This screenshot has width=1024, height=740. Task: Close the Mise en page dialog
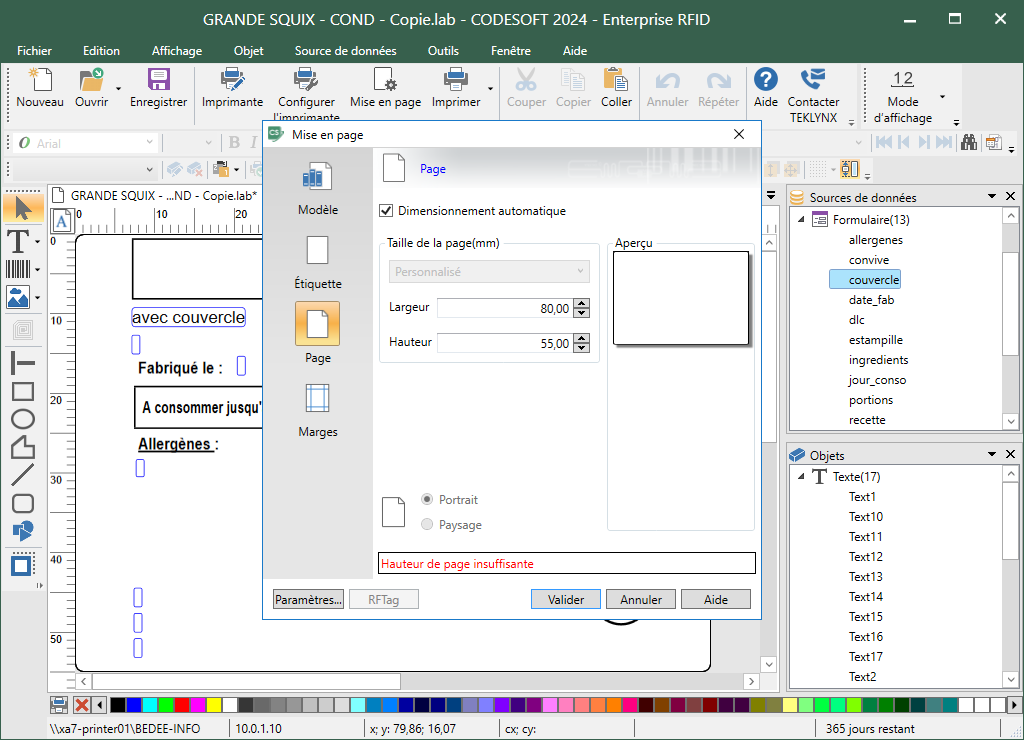[x=739, y=134]
